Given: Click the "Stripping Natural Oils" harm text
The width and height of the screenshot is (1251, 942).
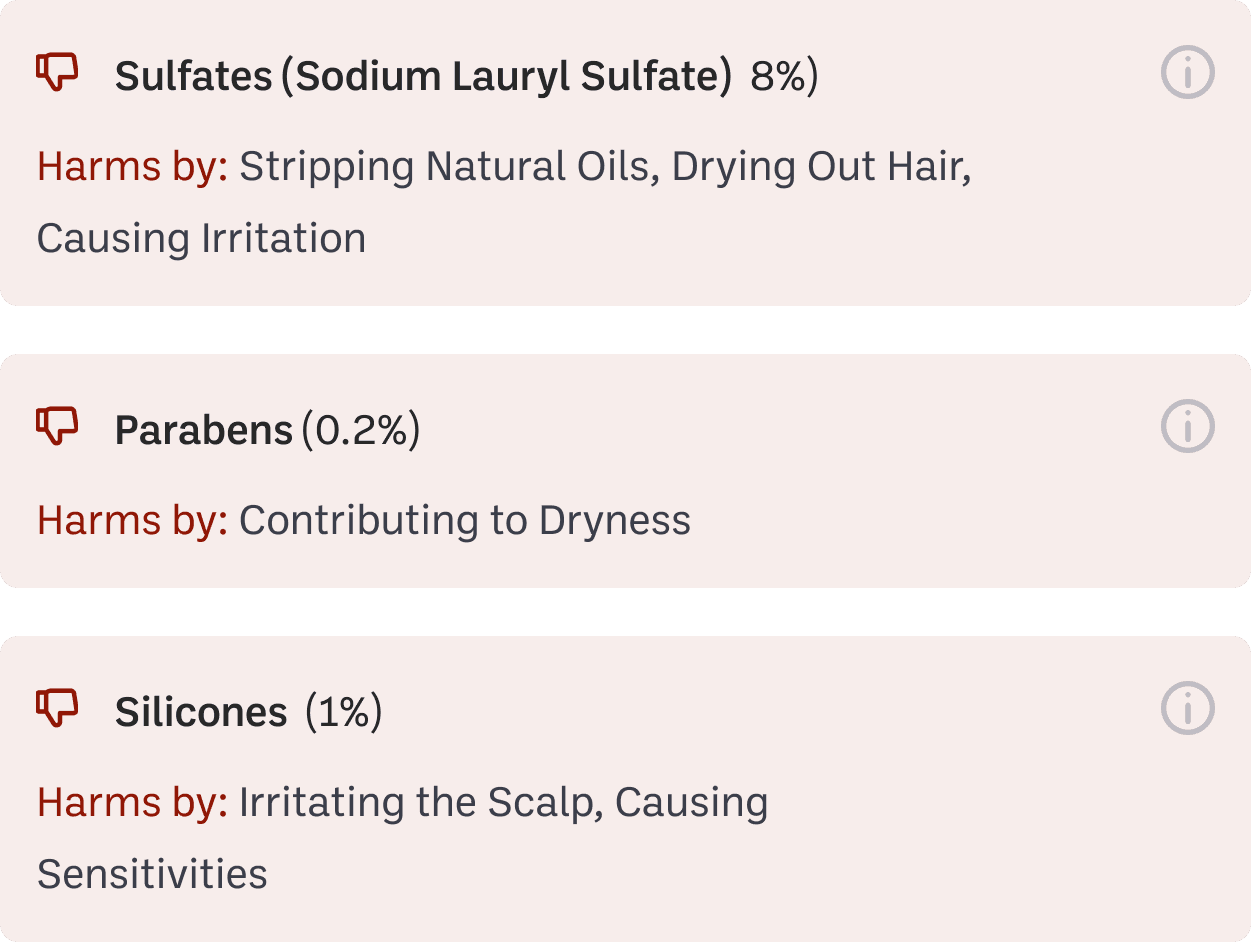Looking at the screenshot, I should pos(444,166).
